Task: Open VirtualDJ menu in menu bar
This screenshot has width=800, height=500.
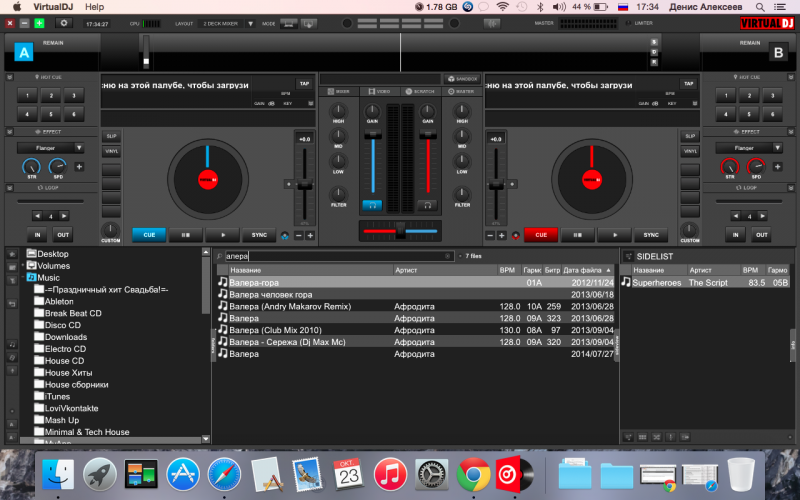Action: click(55, 7)
